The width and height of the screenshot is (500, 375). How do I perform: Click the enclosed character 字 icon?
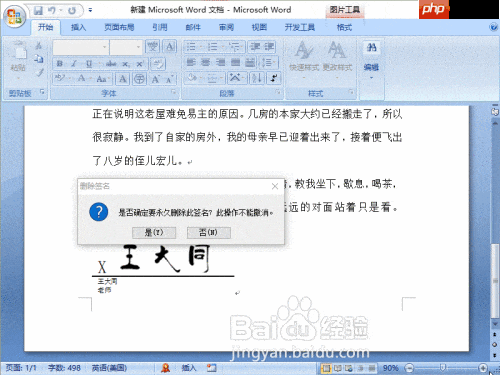click(x=139, y=79)
